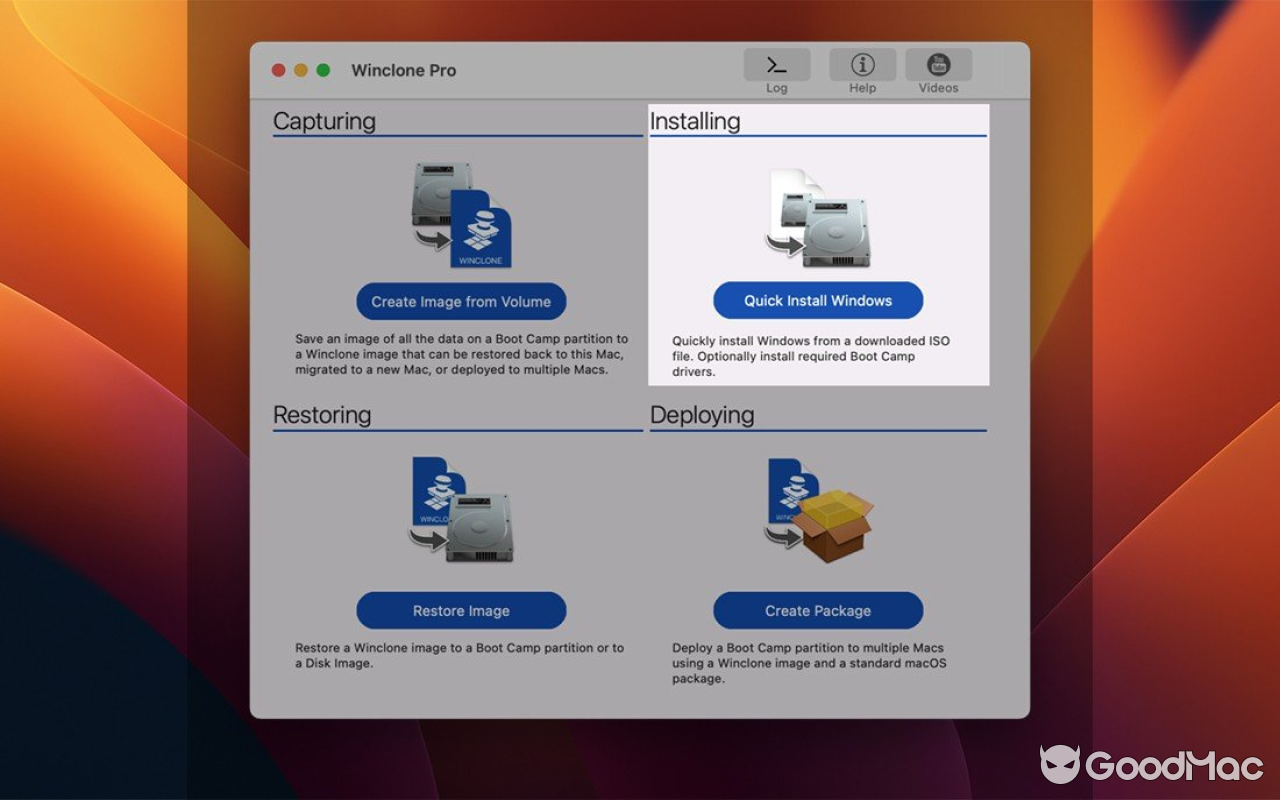Open Videos with the YouTube icon

[938, 68]
